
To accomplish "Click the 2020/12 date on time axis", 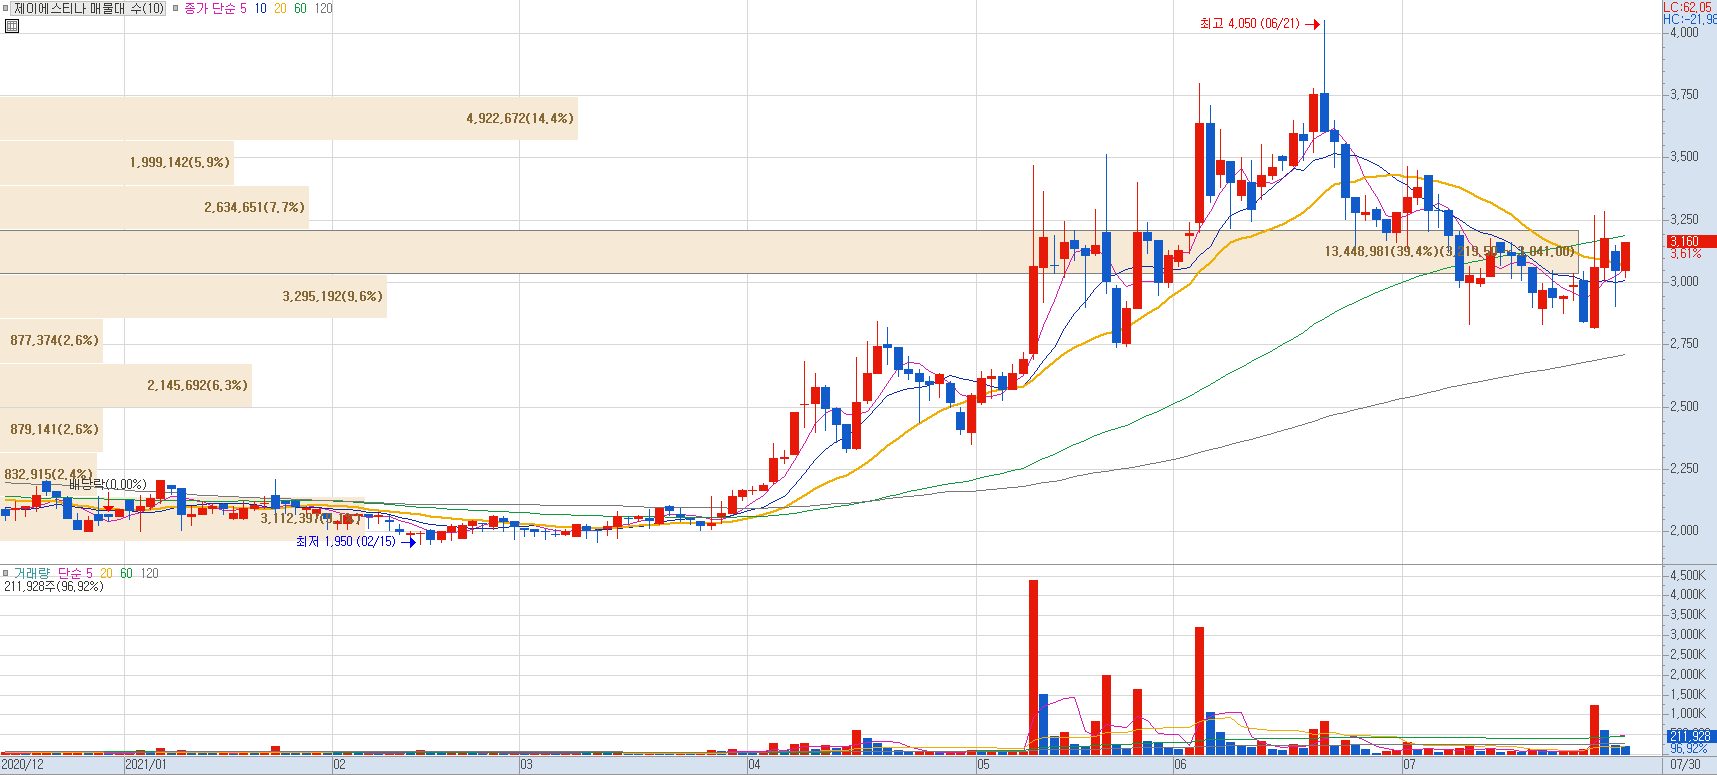I will coord(22,765).
